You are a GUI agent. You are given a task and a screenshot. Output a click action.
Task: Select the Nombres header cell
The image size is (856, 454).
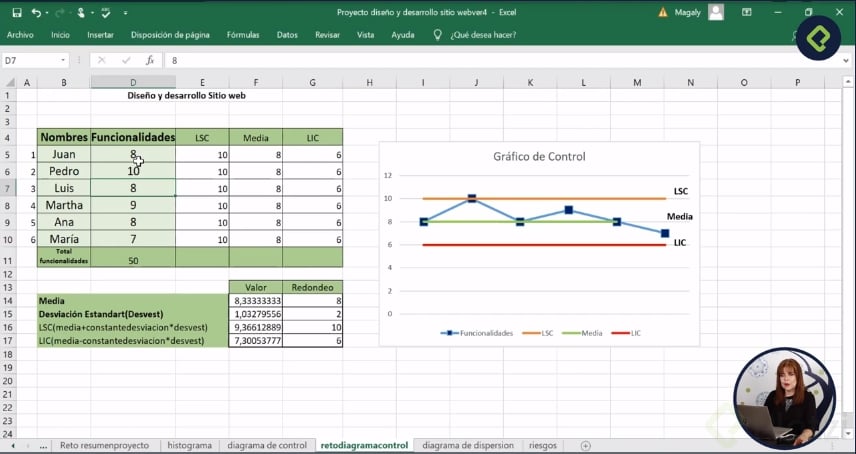[x=64, y=138]
